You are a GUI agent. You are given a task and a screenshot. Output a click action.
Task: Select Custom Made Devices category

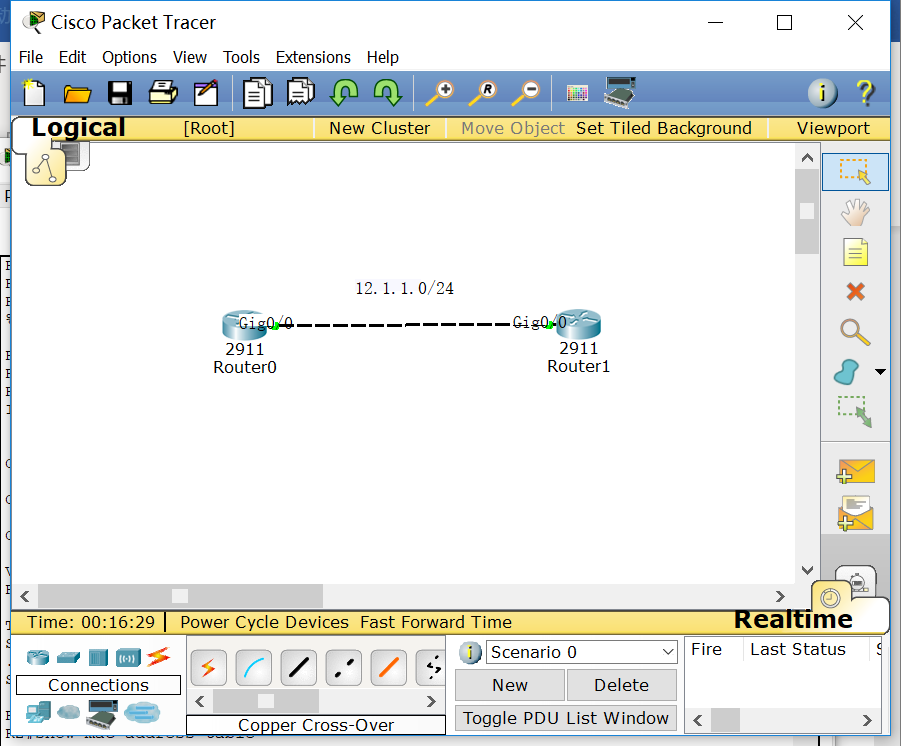tap(102, 713)
